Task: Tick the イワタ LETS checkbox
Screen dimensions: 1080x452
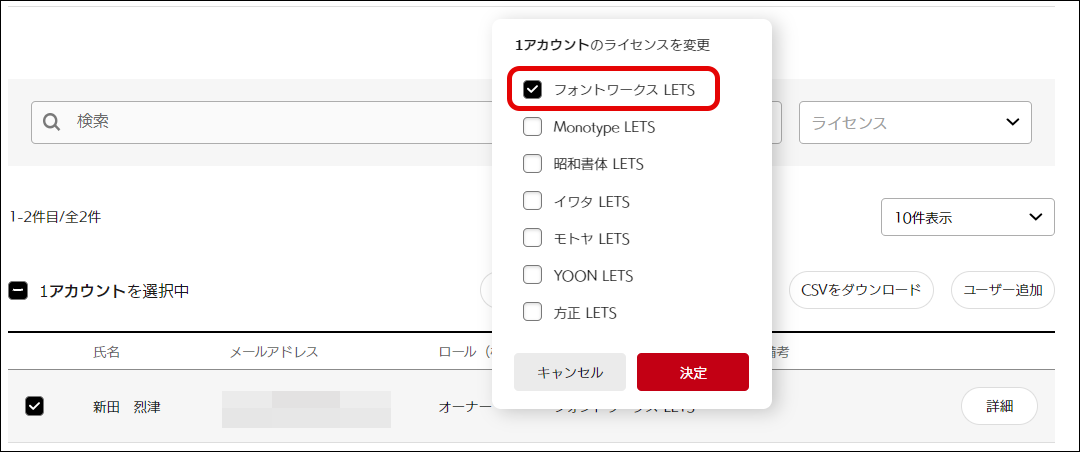Action: click(x=533, y=201)
